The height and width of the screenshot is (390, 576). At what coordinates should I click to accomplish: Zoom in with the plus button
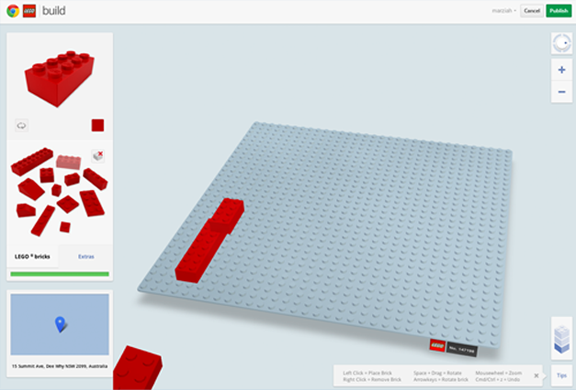pyautogui.click(x=562, y=70)
